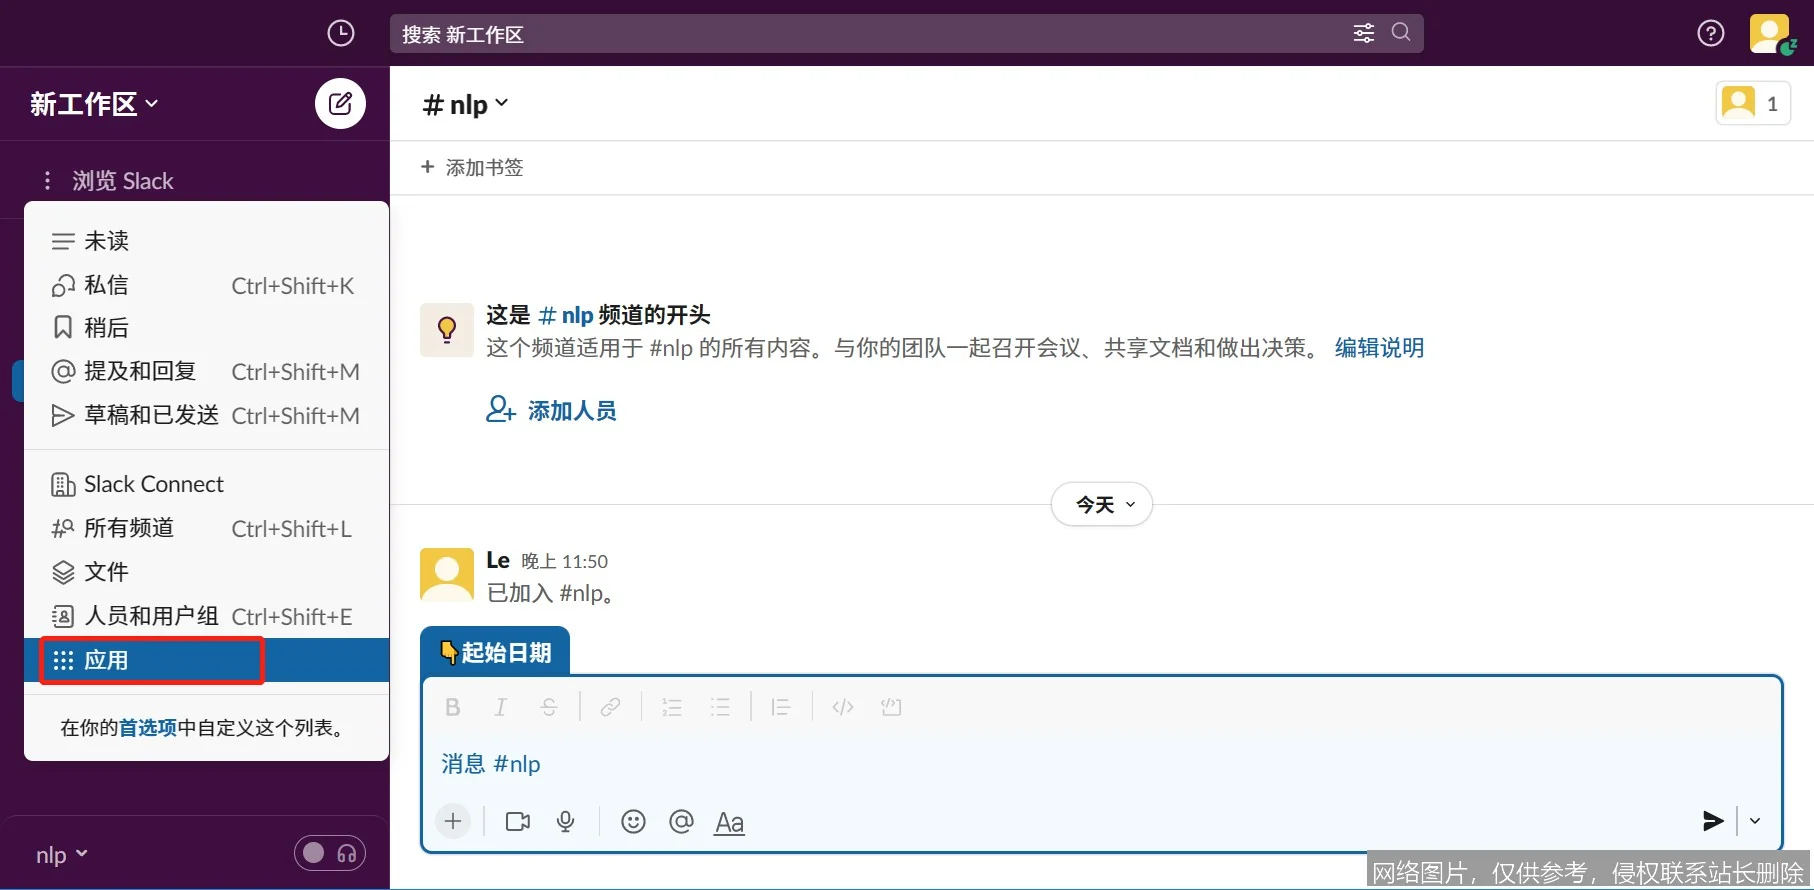Click 浏览 Slack sidebar label
The width and height of the screenshot is (1814, 890).
coord(123,181)
